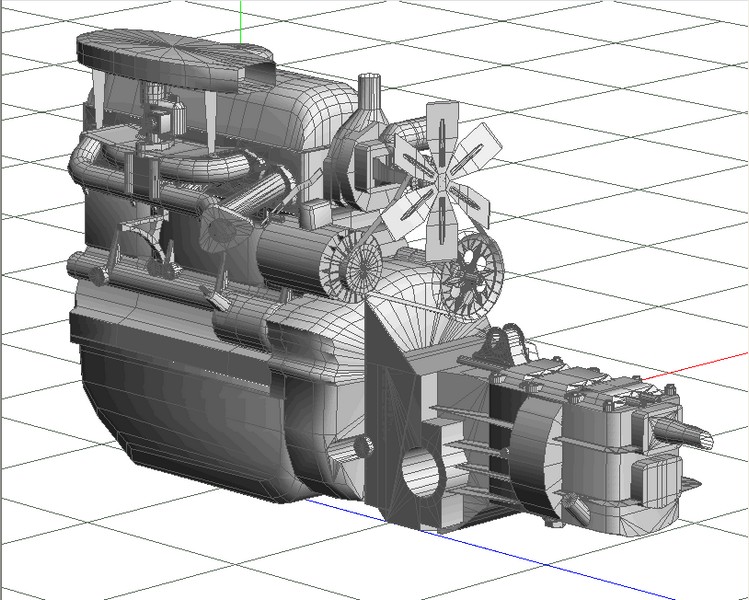The width and height of the screenshot is (749, 600).
Task: Click the lever atop the transmission
Action: click(x=512, y=345)
